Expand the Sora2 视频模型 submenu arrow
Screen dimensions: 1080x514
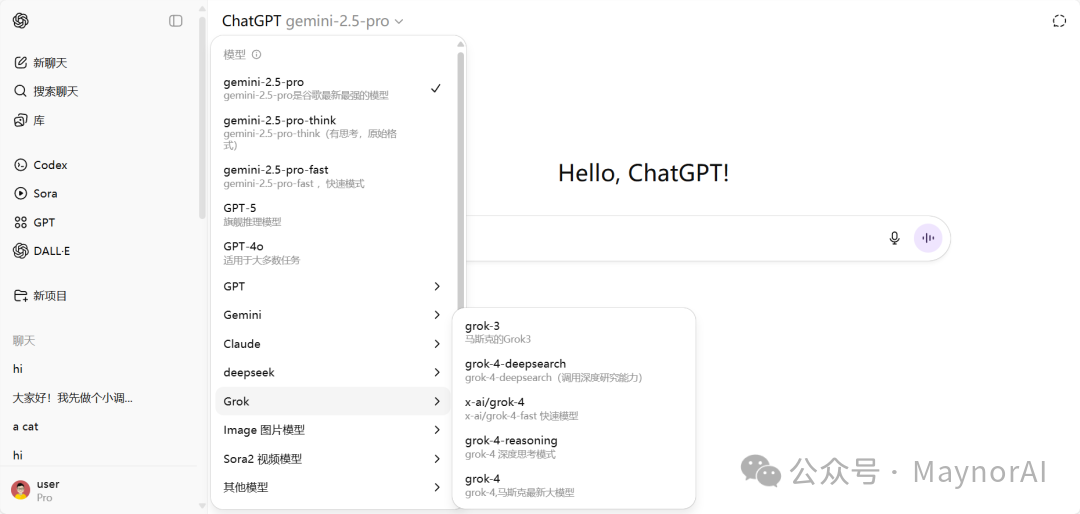(x=437, y=459)
